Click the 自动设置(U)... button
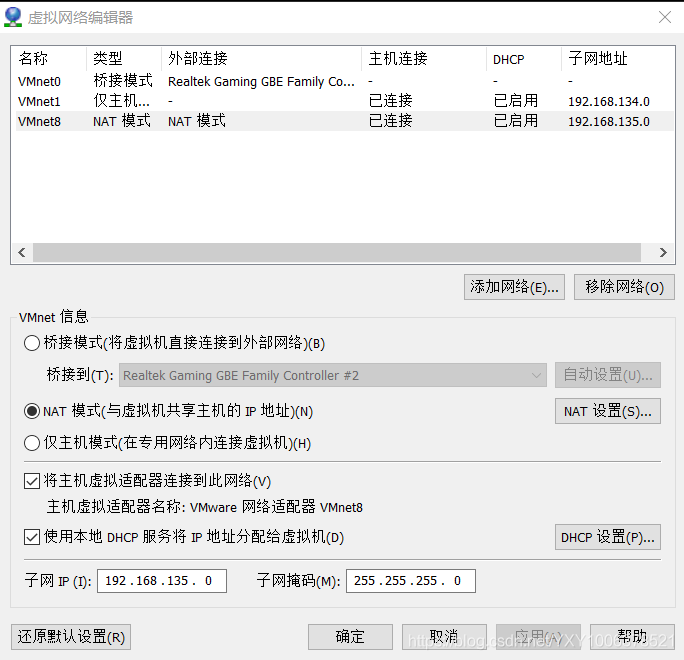This screenshot has height=660, width=684. 608,375
